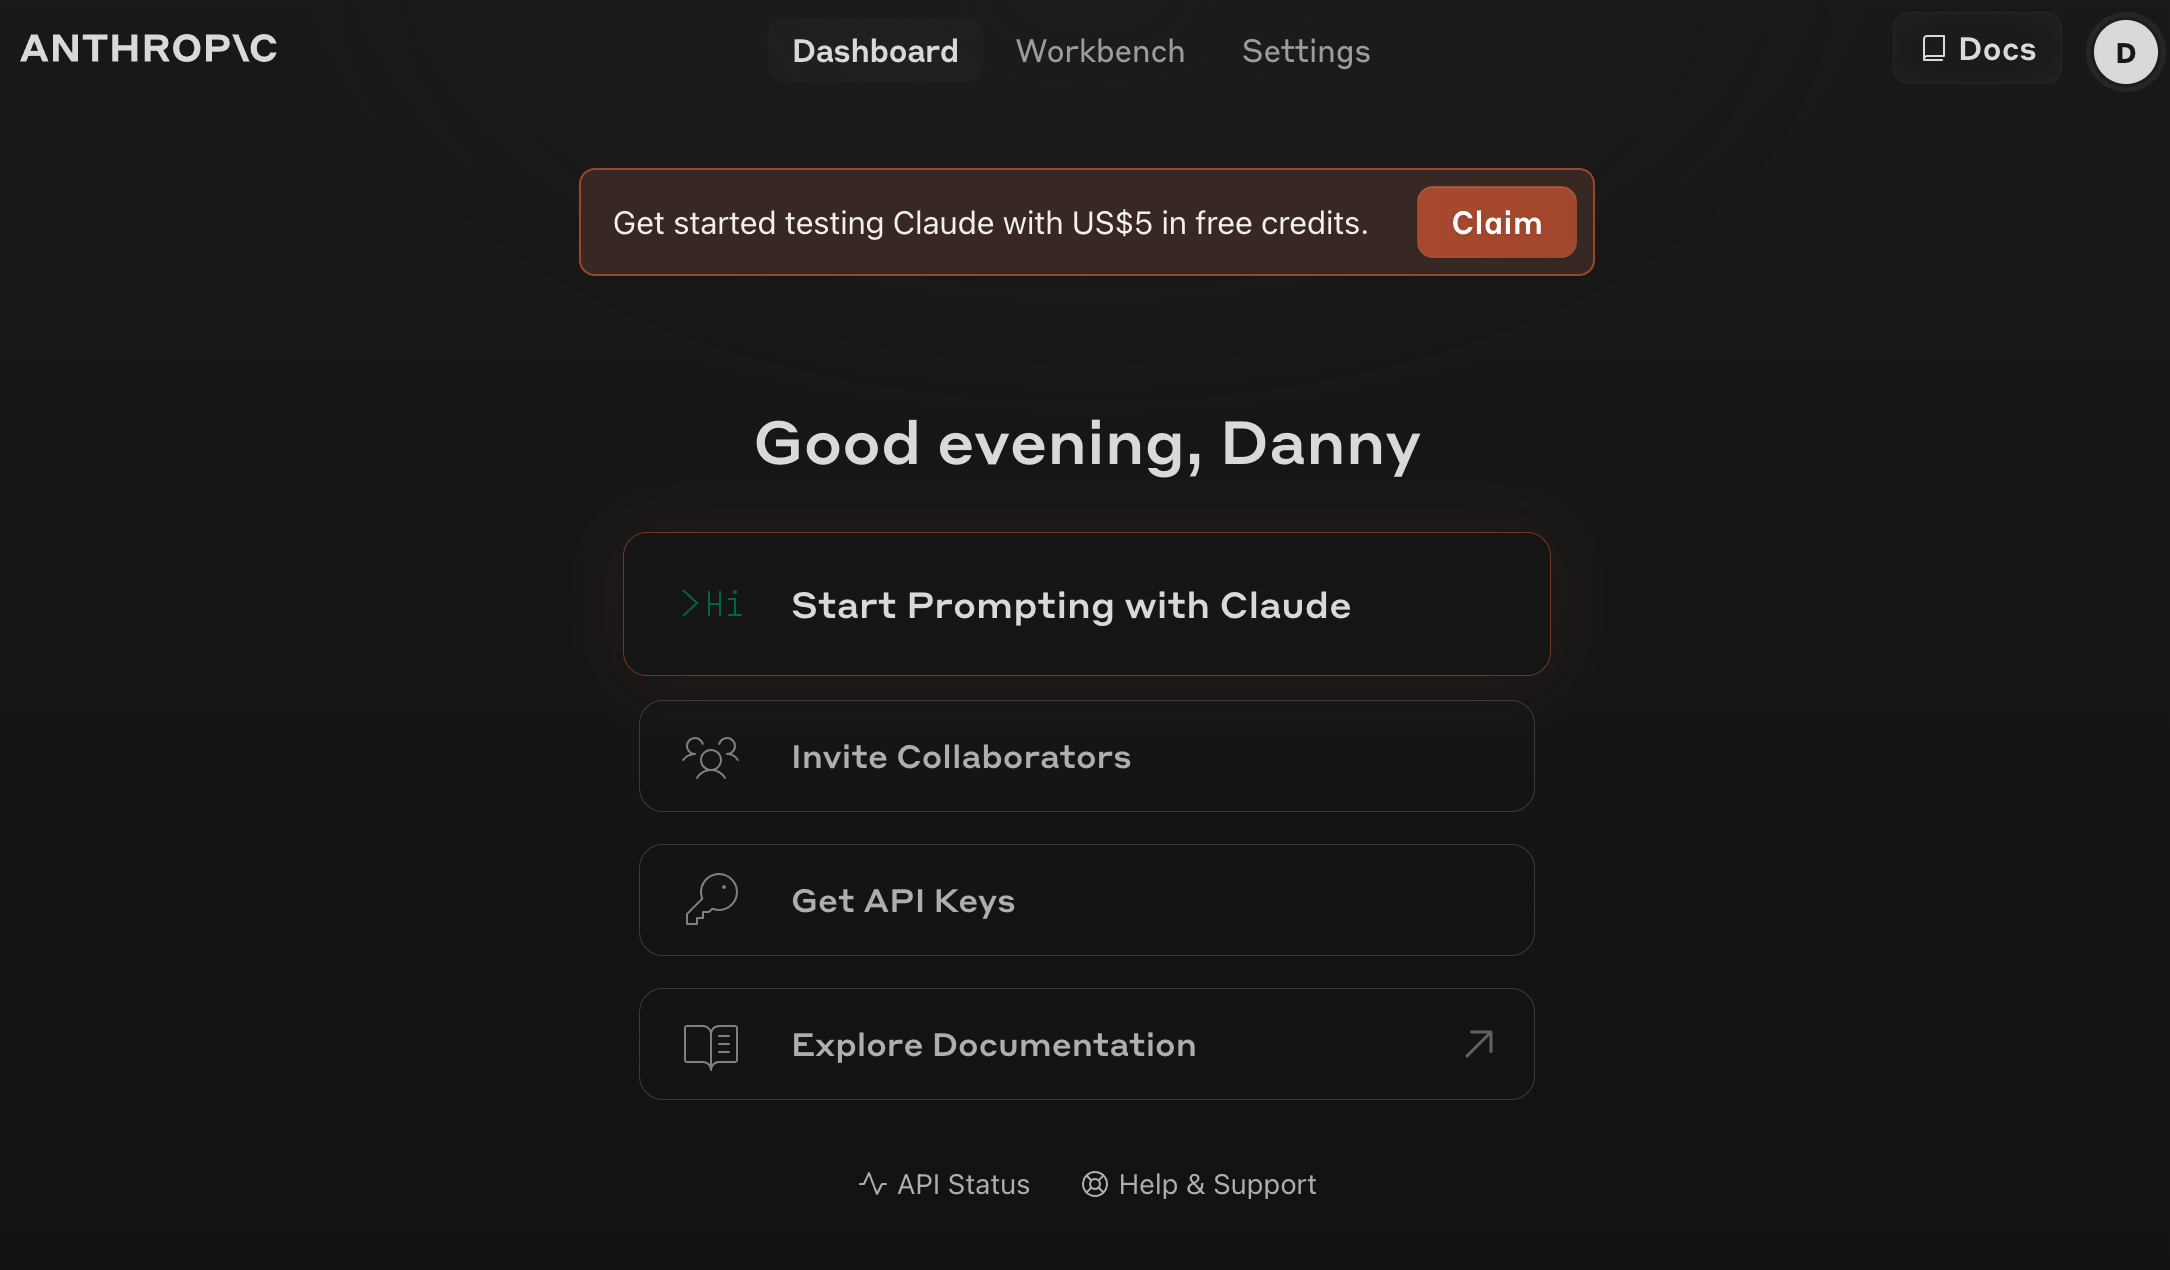Click the Dashboard tab in navigation
Screen dimensions: 2170x1270
point(876,50)
